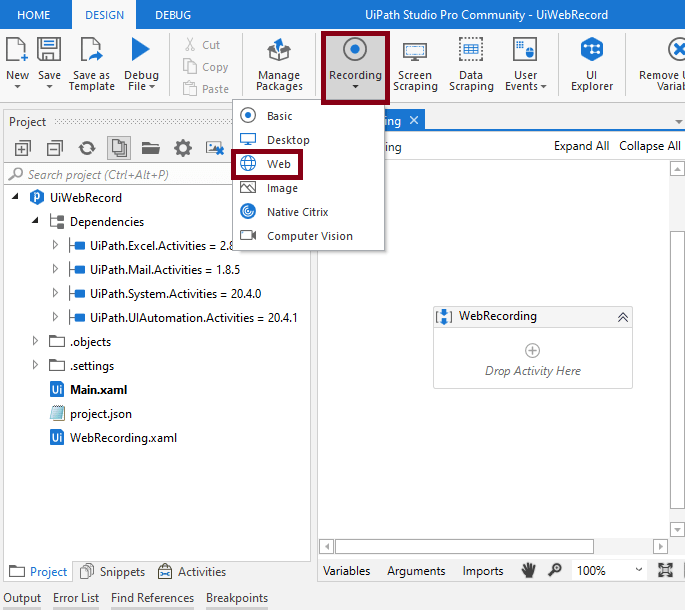This screenshot has height=610, width=685.
Task: Switch to the DESIGN ribbon tab
Action: pyautogui.click(x=104, y=15)
